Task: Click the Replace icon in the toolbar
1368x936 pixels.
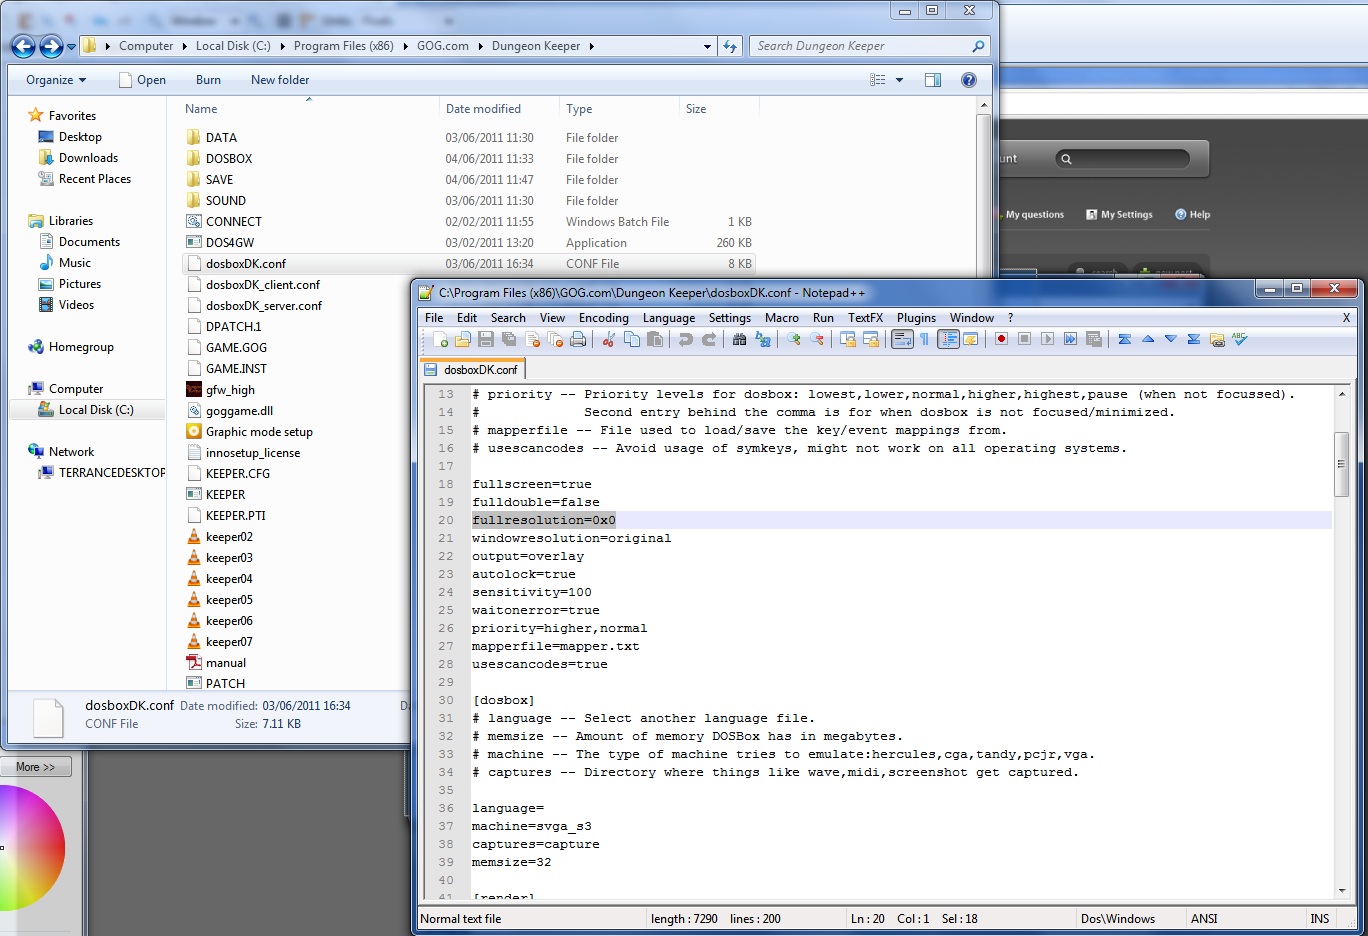Action: 763,340
